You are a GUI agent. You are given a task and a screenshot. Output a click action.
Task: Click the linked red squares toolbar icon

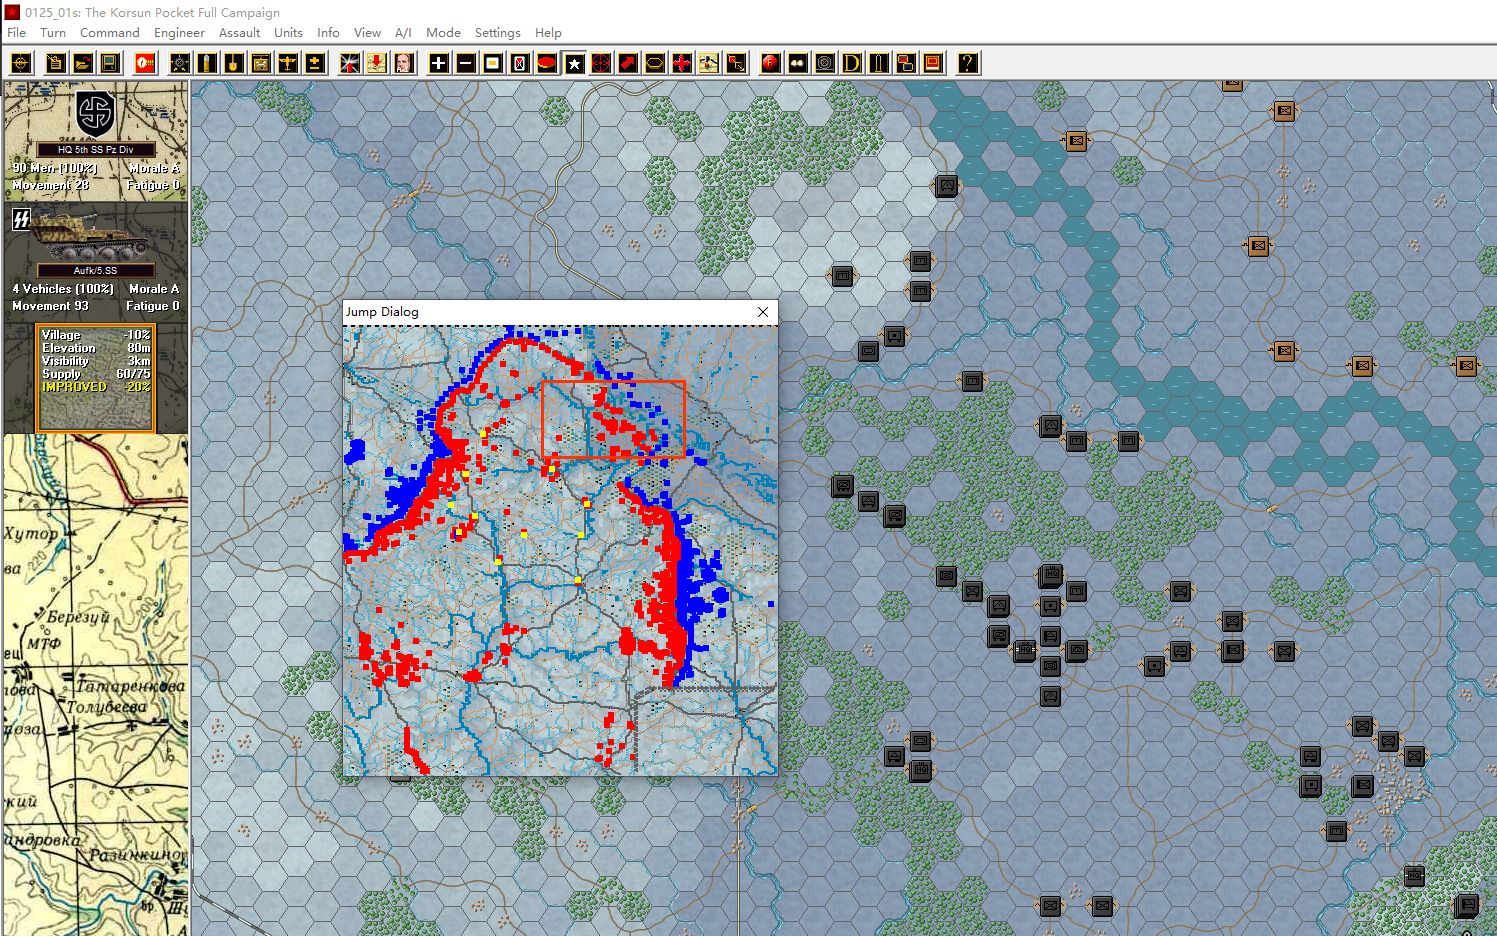[x=735, y=63]
